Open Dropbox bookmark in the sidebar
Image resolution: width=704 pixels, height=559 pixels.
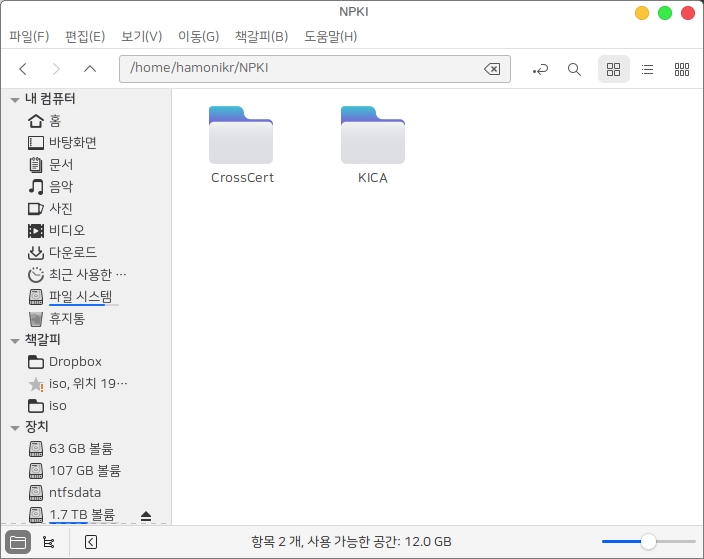coord(75,362)
